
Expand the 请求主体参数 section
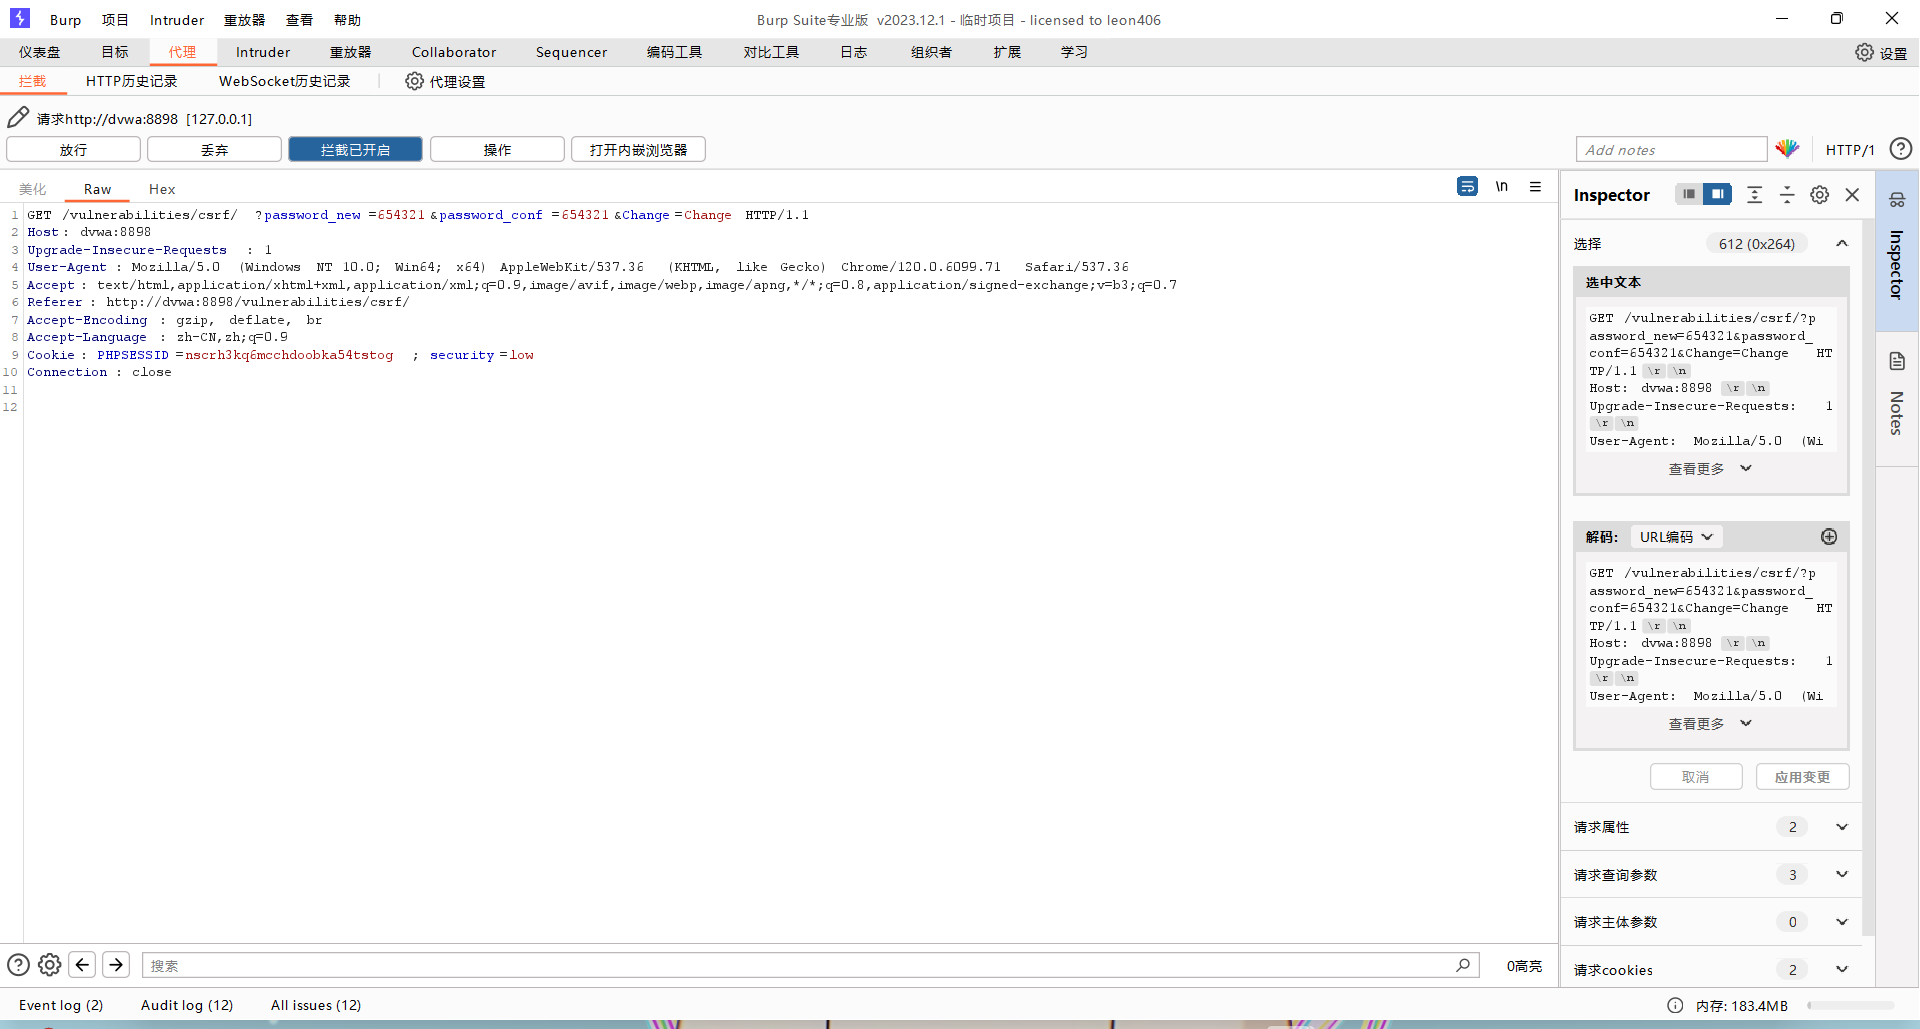pyautogui.click(x=1710, y=922)
